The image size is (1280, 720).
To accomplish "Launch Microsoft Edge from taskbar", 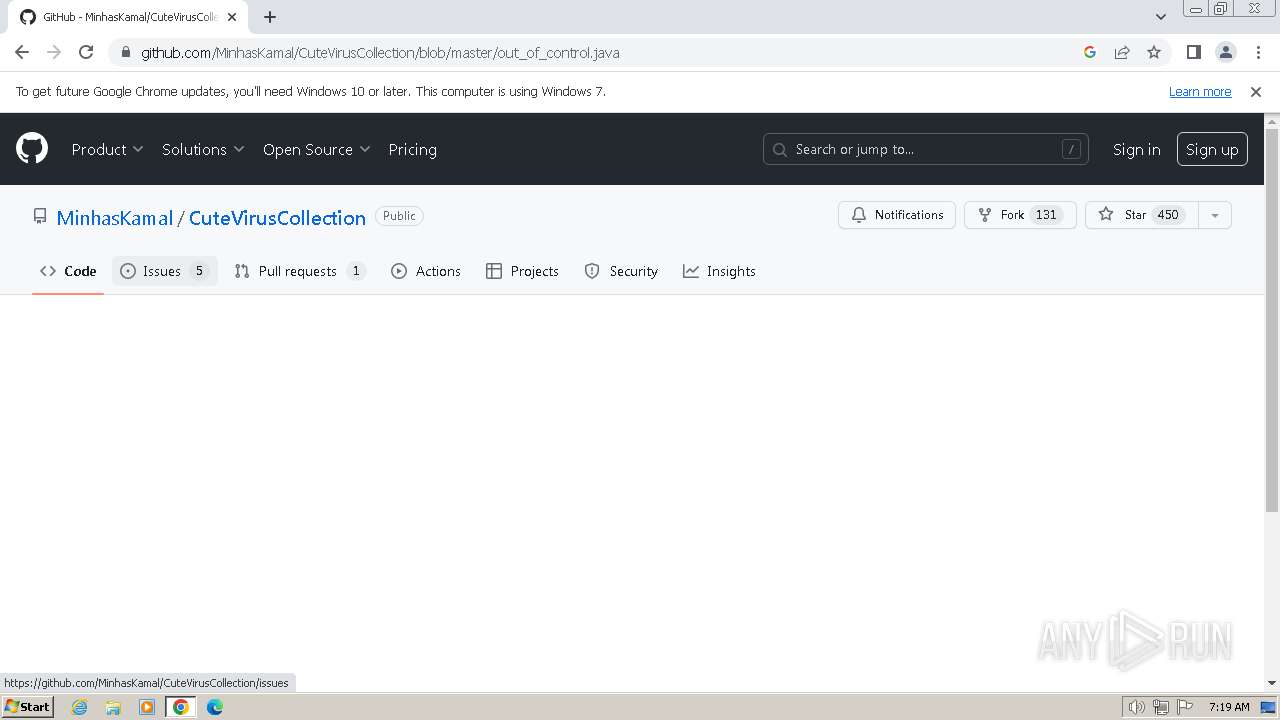I will [x=215, y=707].
